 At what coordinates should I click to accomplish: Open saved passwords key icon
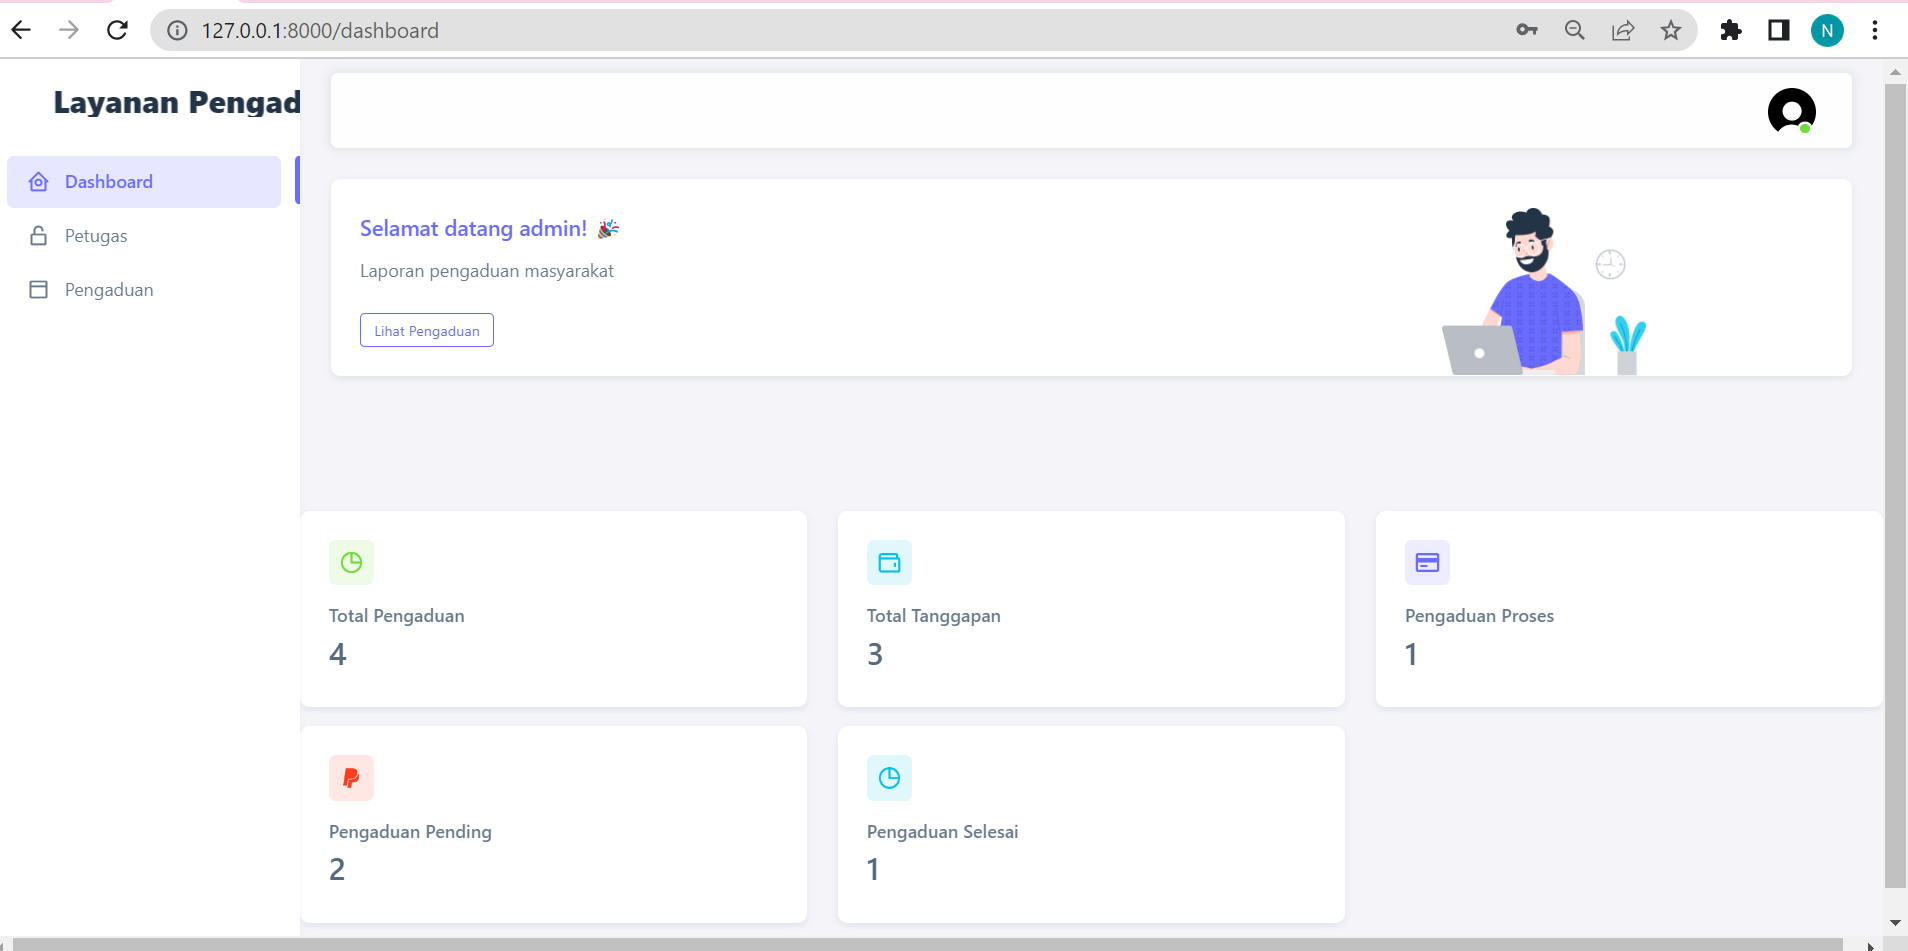1527,30
